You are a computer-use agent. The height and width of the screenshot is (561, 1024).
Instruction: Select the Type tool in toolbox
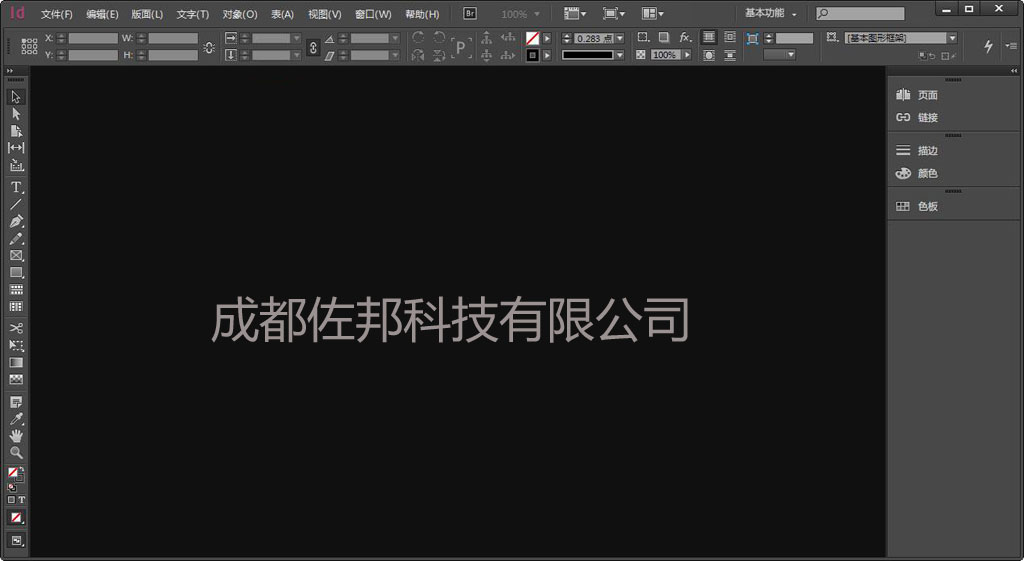pos(16,187)
